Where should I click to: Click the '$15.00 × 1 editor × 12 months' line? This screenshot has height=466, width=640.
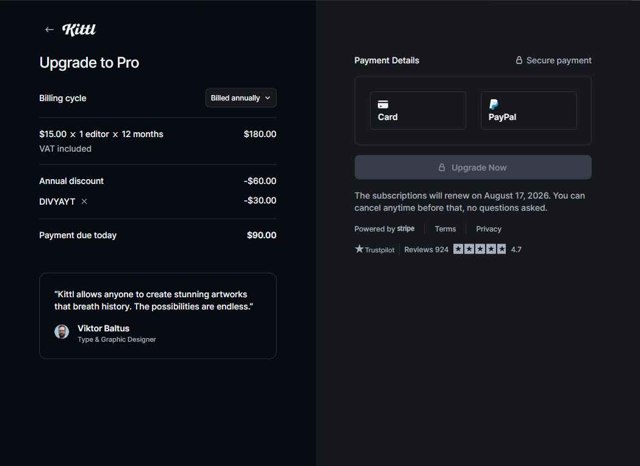[x=101, y=134]
